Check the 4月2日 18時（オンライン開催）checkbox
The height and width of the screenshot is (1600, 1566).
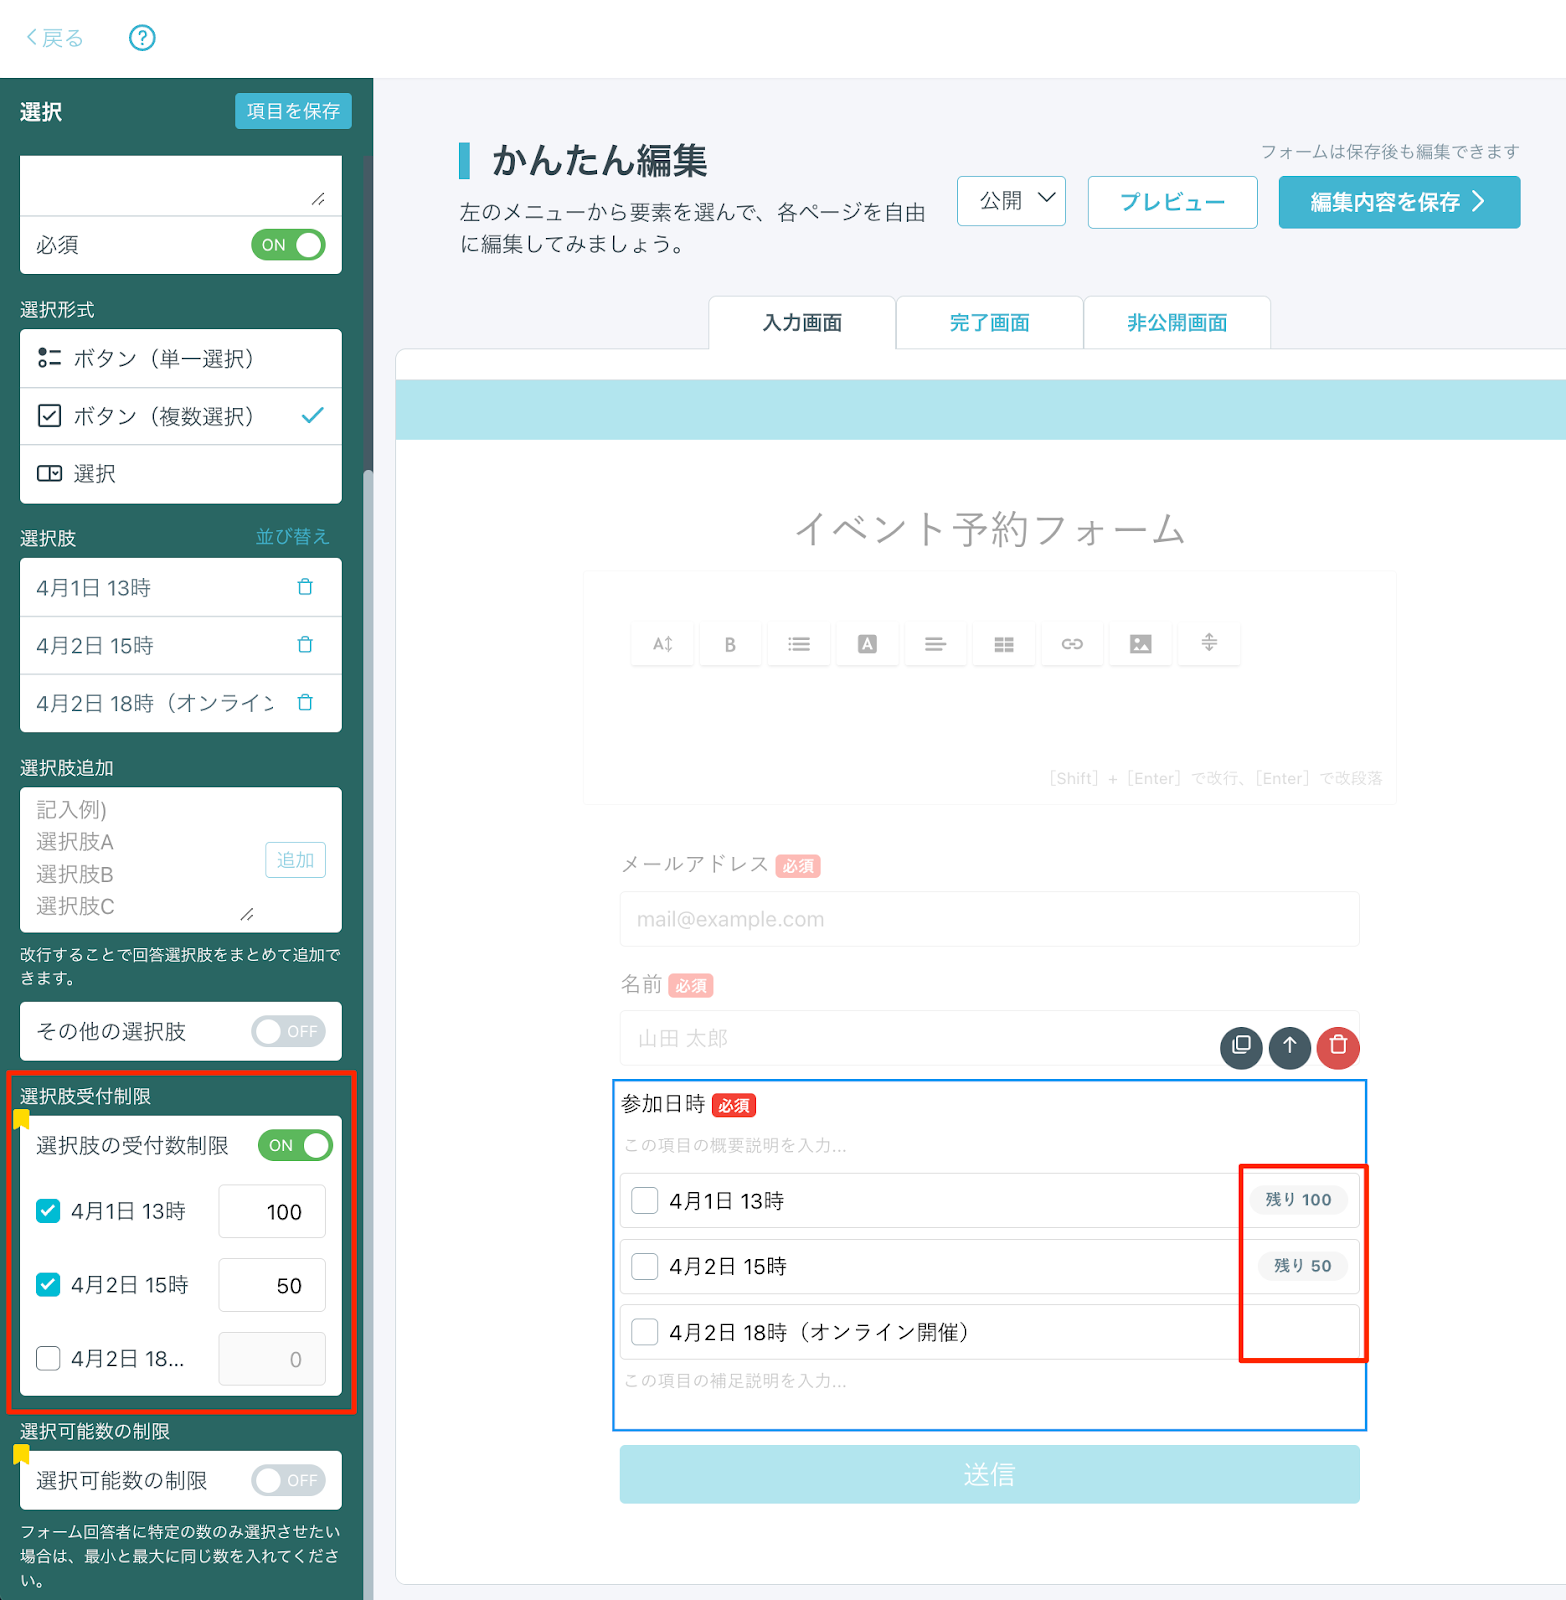tap(645, 1332)
